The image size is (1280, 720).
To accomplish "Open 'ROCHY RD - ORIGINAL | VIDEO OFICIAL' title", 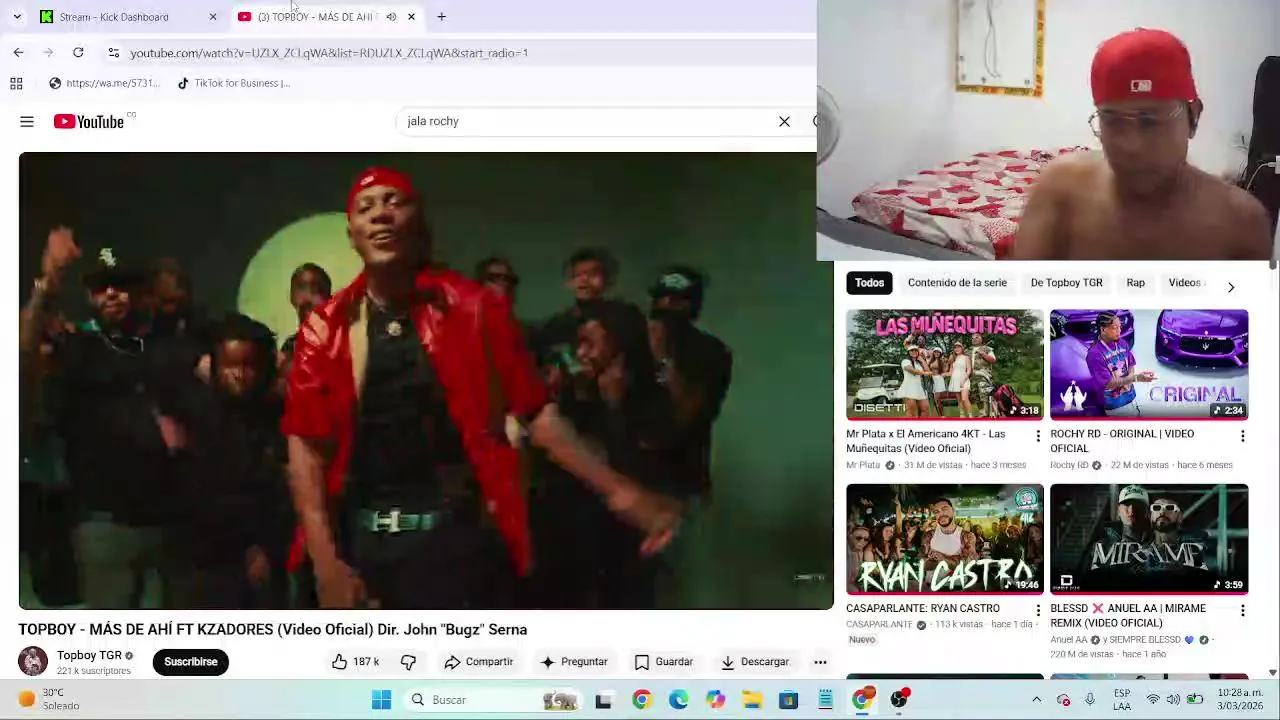I will point(1122,441).
